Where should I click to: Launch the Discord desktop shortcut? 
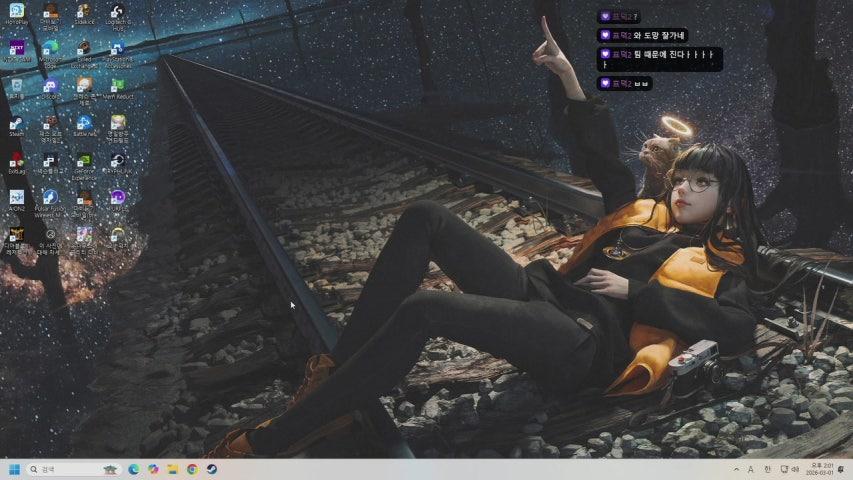coord(50,89)
